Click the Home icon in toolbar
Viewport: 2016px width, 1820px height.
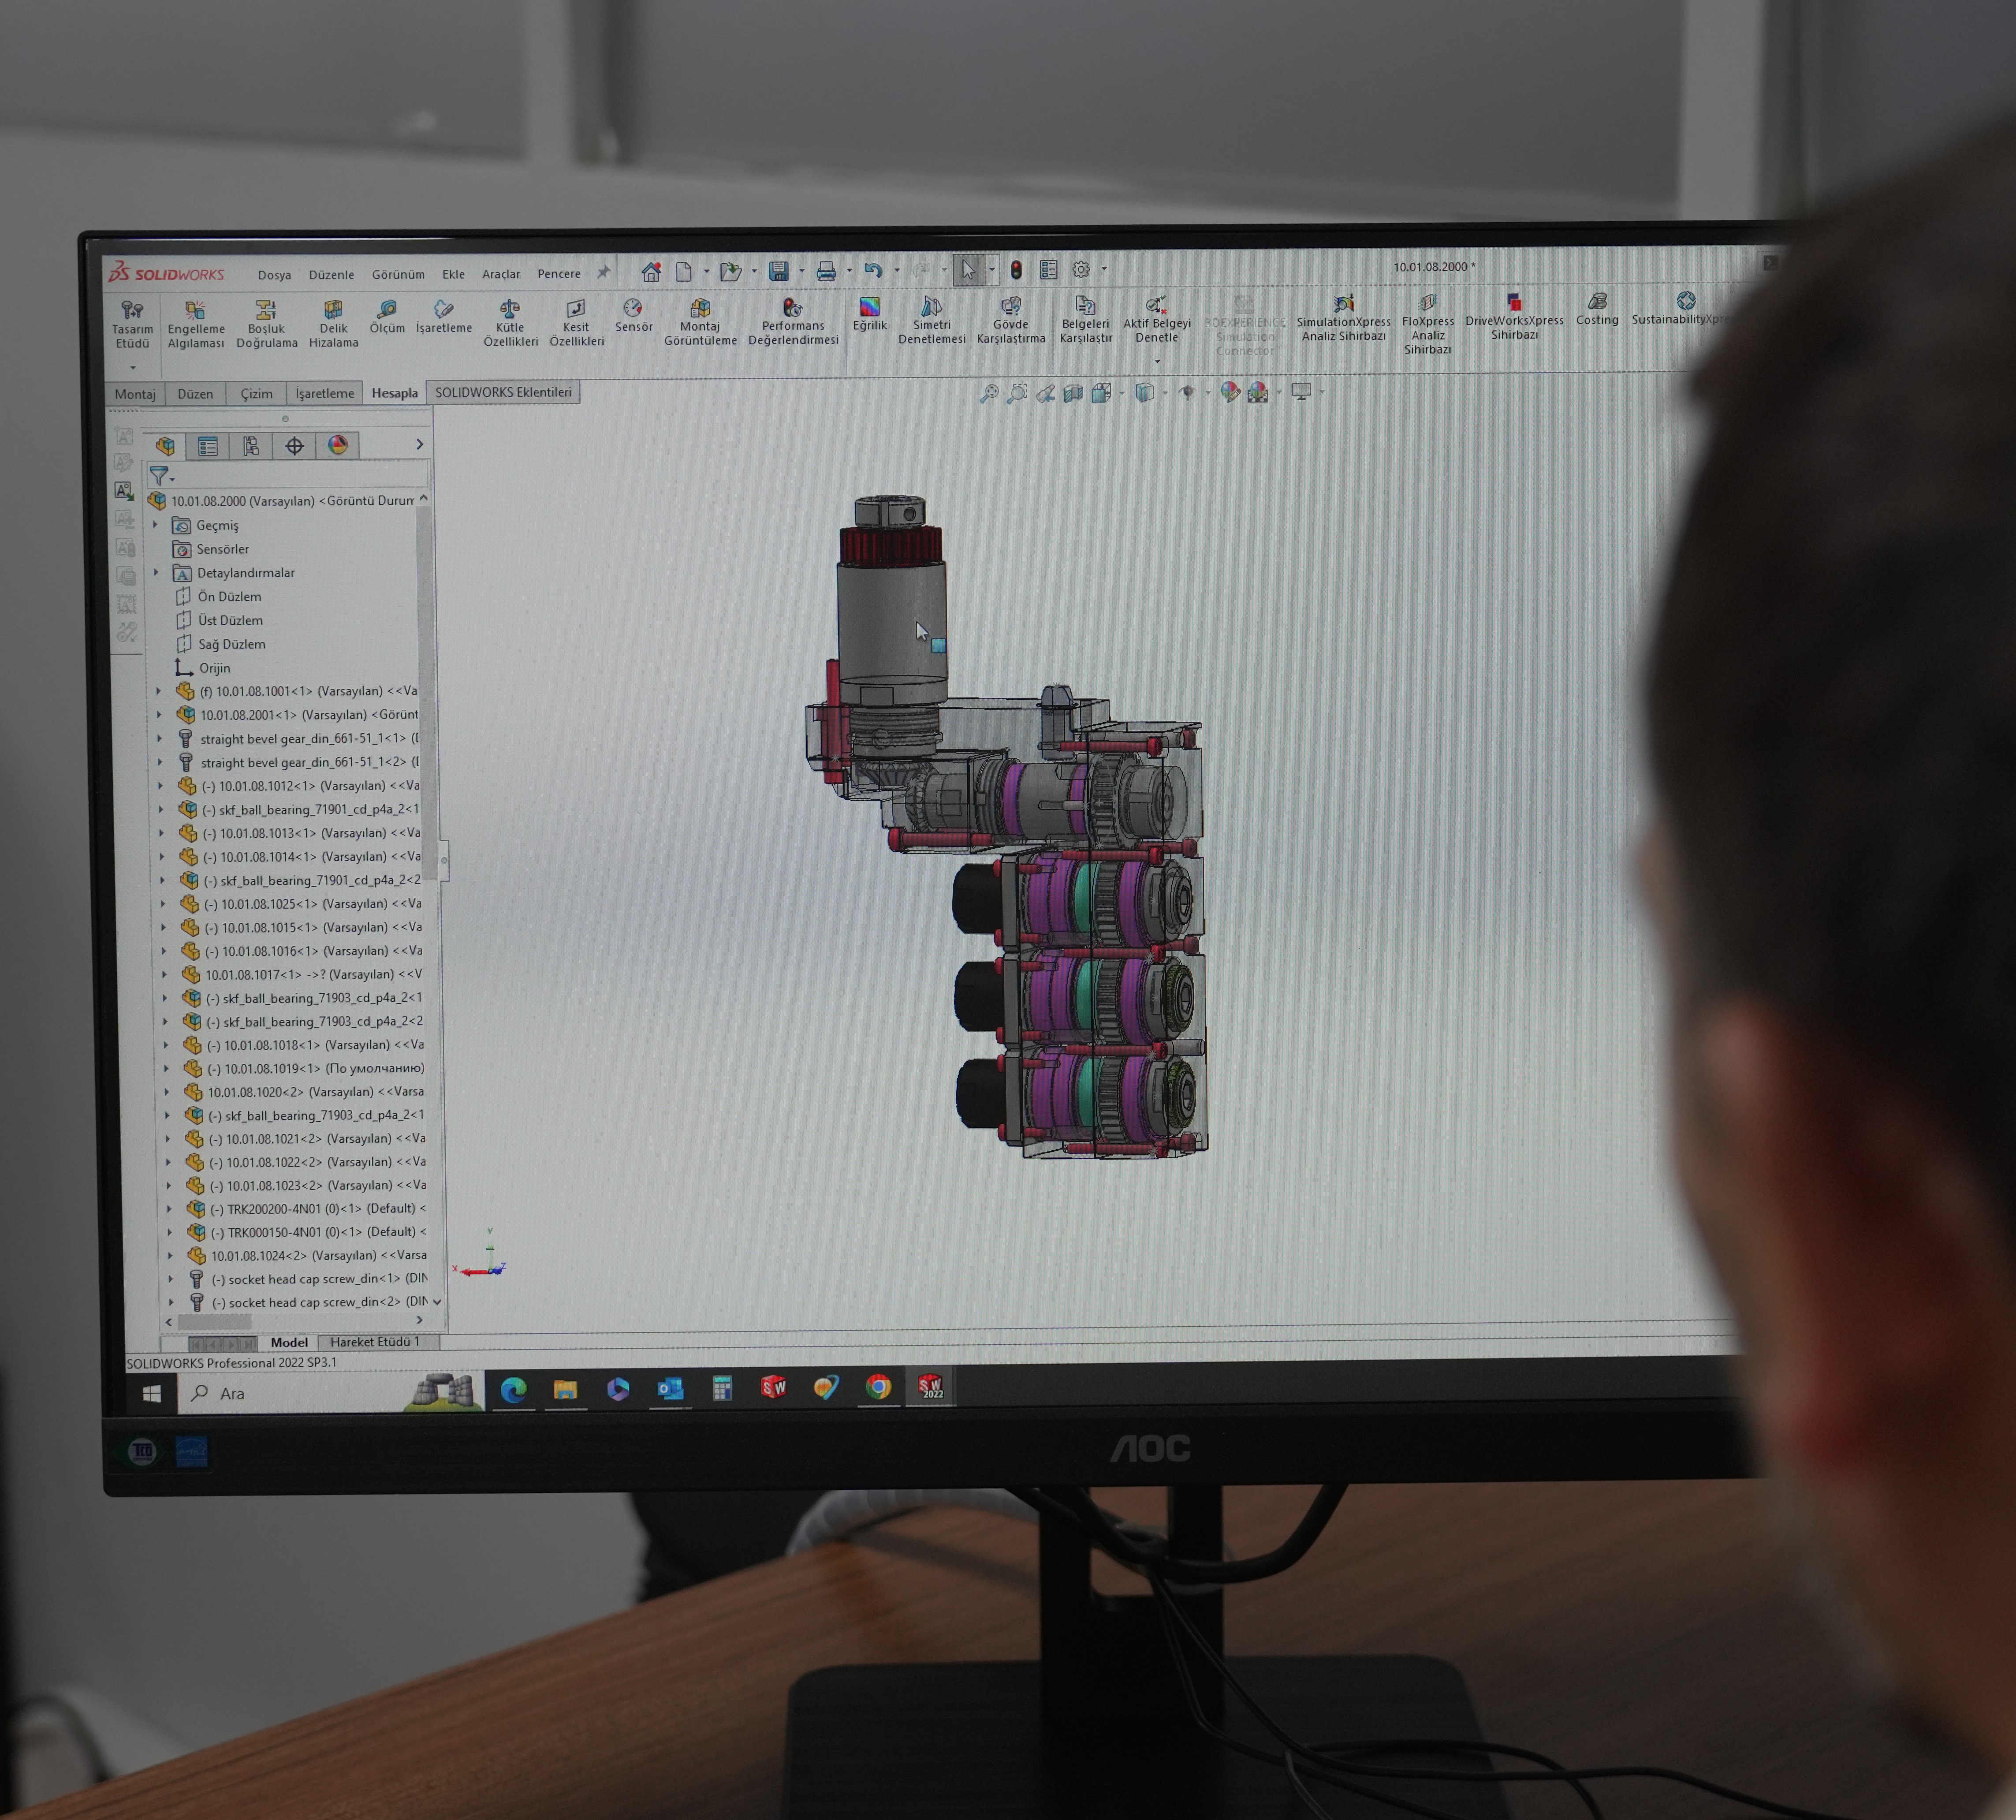(x=651, y=271)
